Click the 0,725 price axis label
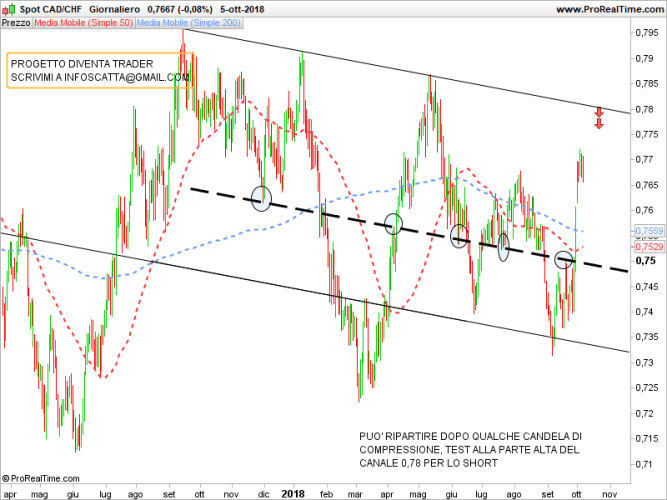 [x=647, y=388]
